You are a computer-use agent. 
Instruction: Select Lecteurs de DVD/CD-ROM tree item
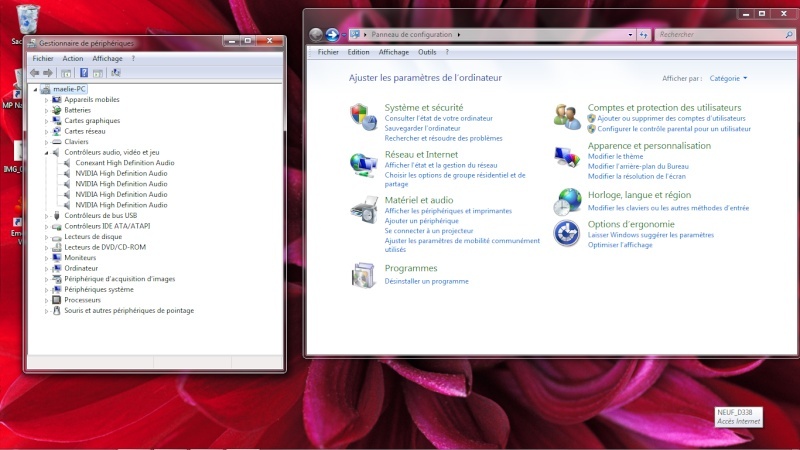pyautogui.click(x=105, y=247)
